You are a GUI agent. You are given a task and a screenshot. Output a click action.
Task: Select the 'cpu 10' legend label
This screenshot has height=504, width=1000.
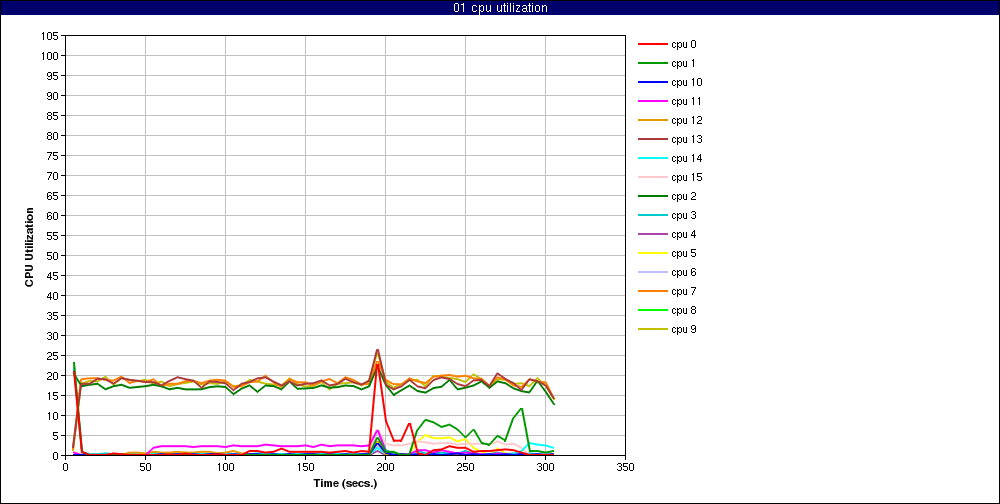[x=686, y=82]
